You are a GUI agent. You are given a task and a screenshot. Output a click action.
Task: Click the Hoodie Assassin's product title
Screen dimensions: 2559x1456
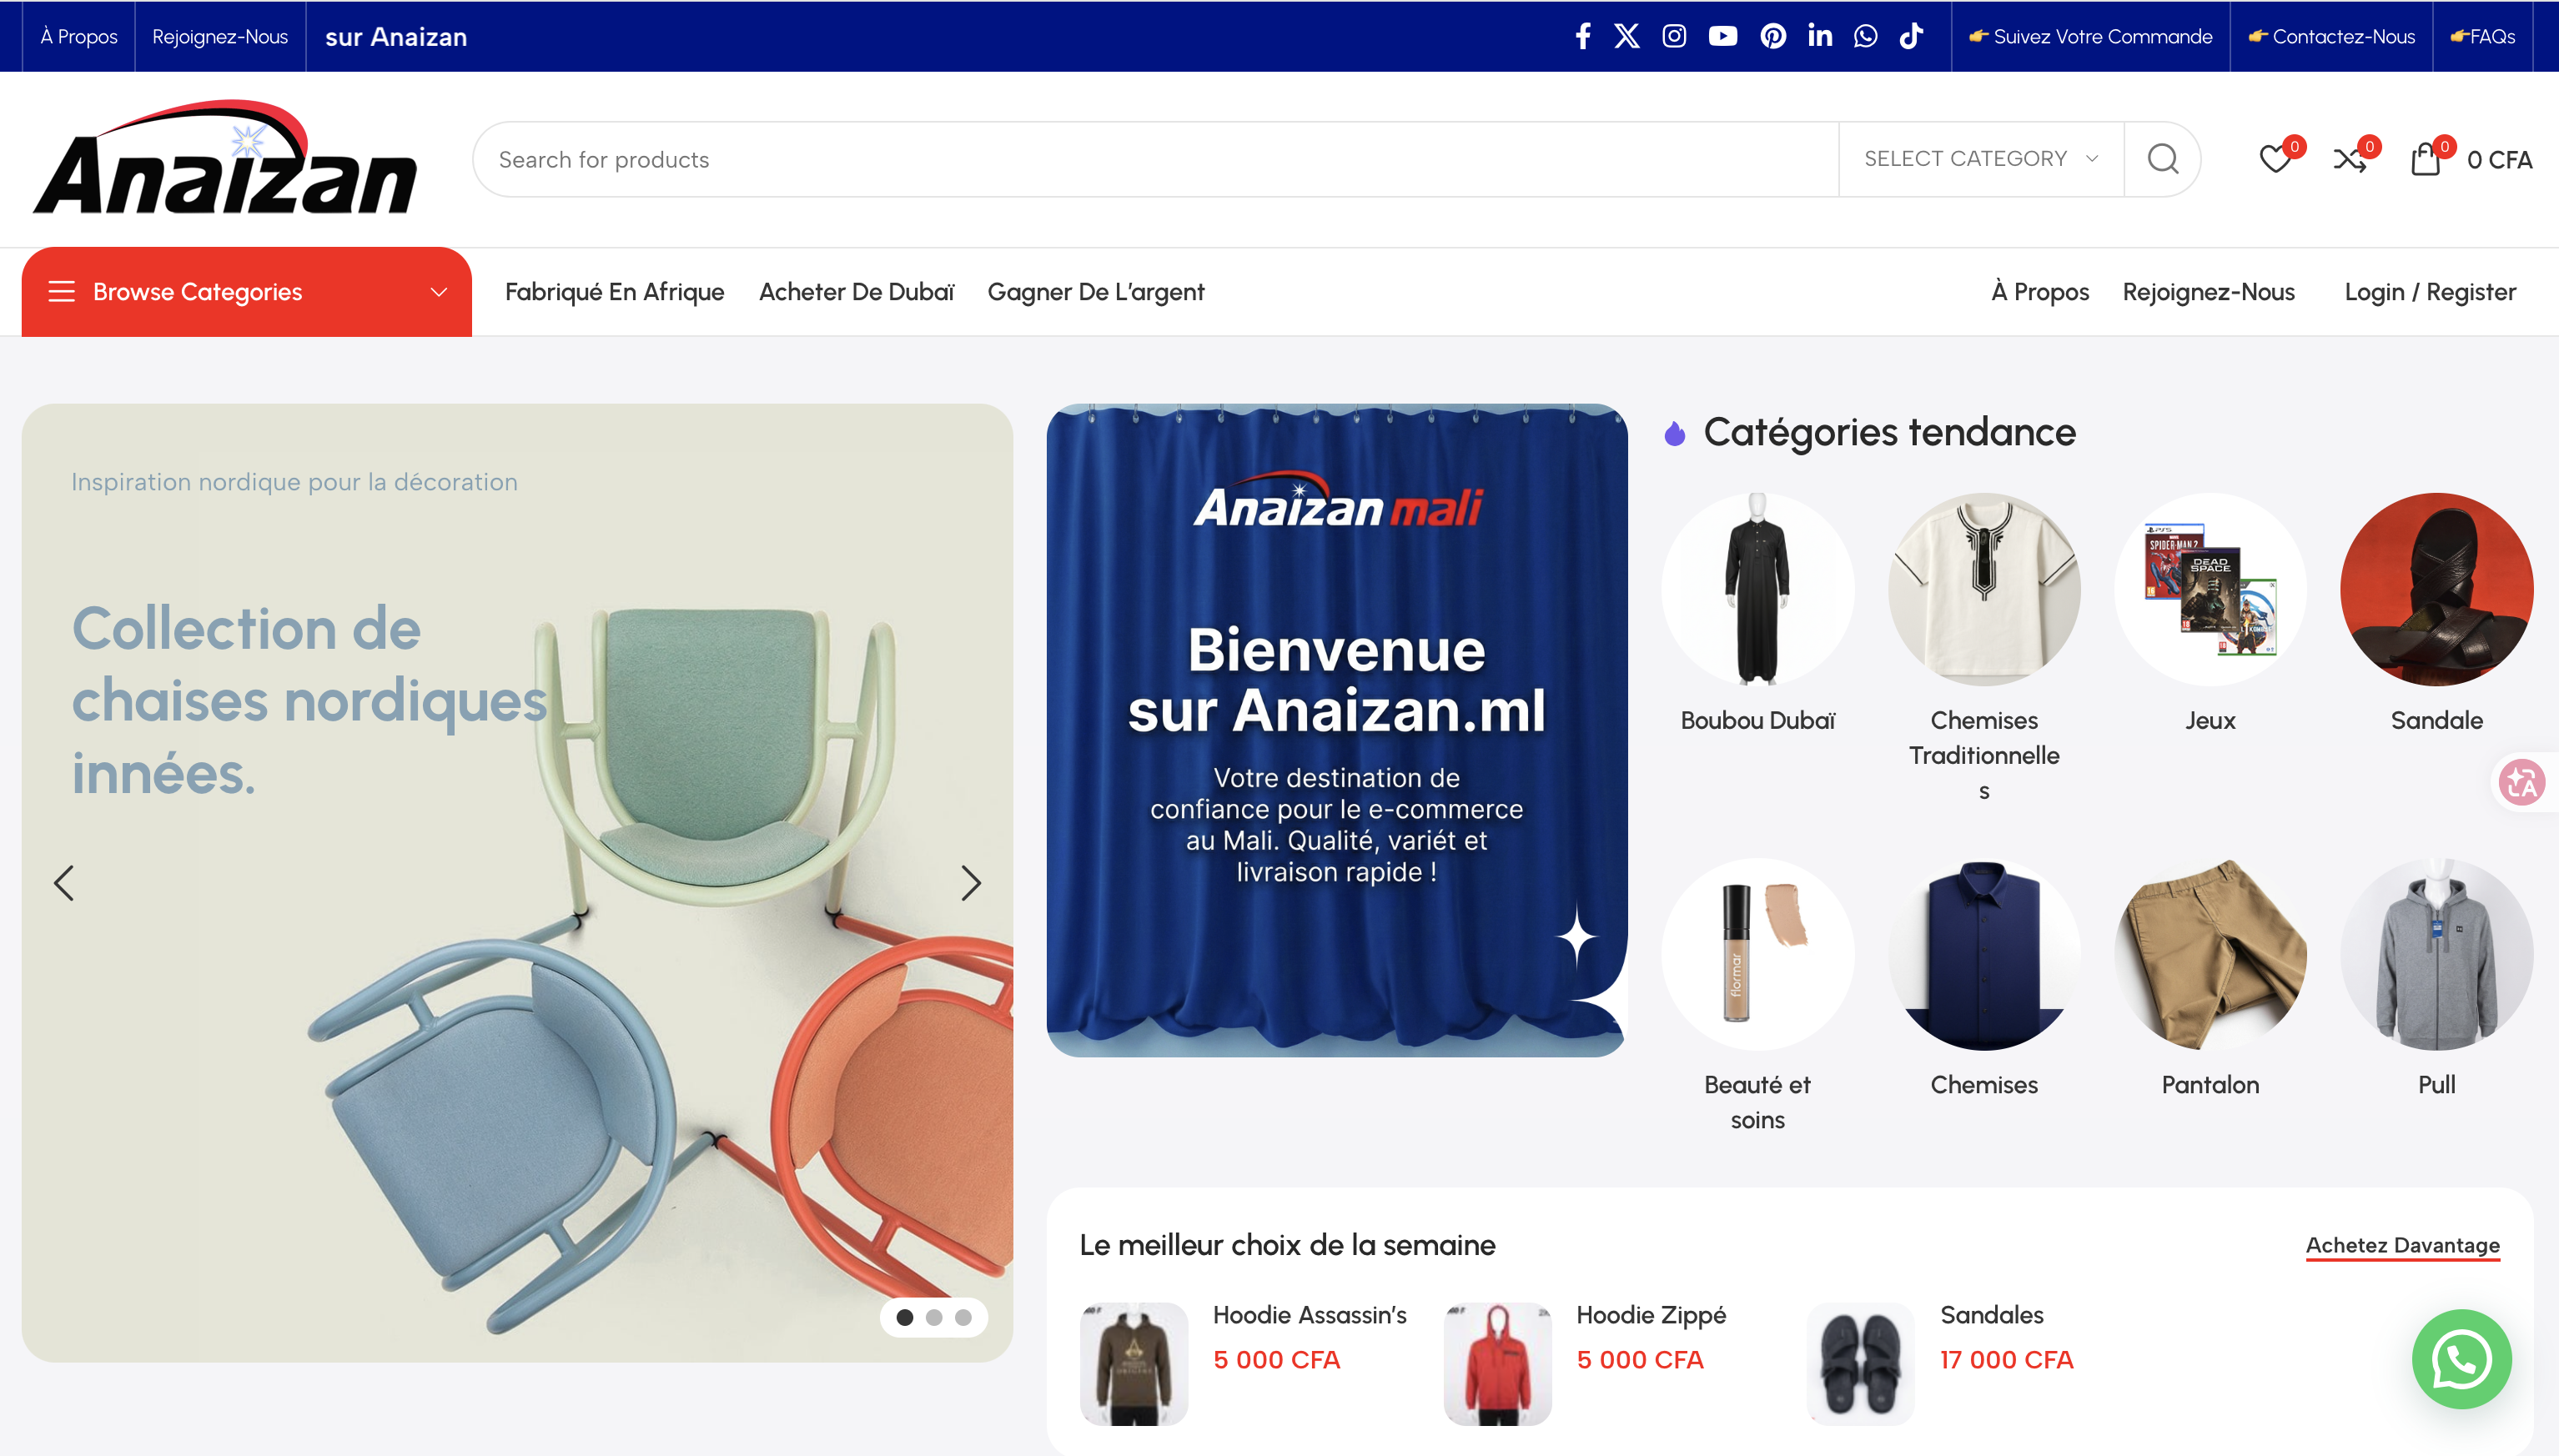pyautogui.click(x=1309, y=1315)
